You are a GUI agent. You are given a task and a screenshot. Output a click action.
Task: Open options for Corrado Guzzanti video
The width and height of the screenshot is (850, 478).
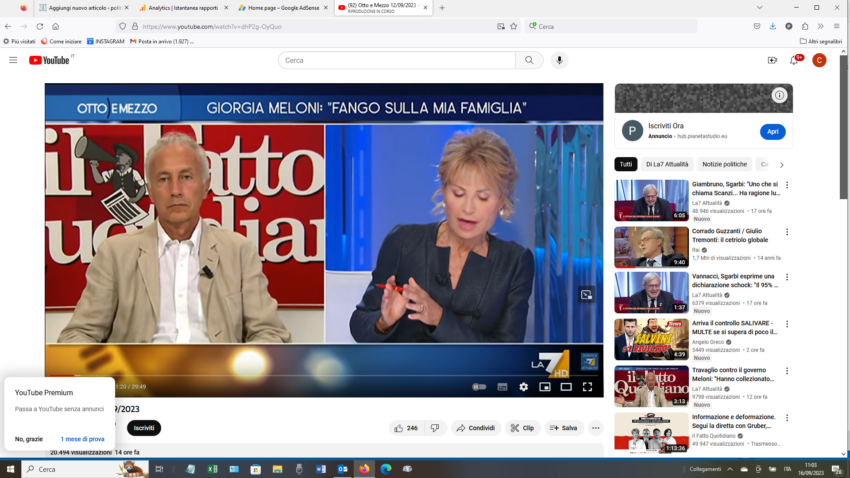click(787, 232)
